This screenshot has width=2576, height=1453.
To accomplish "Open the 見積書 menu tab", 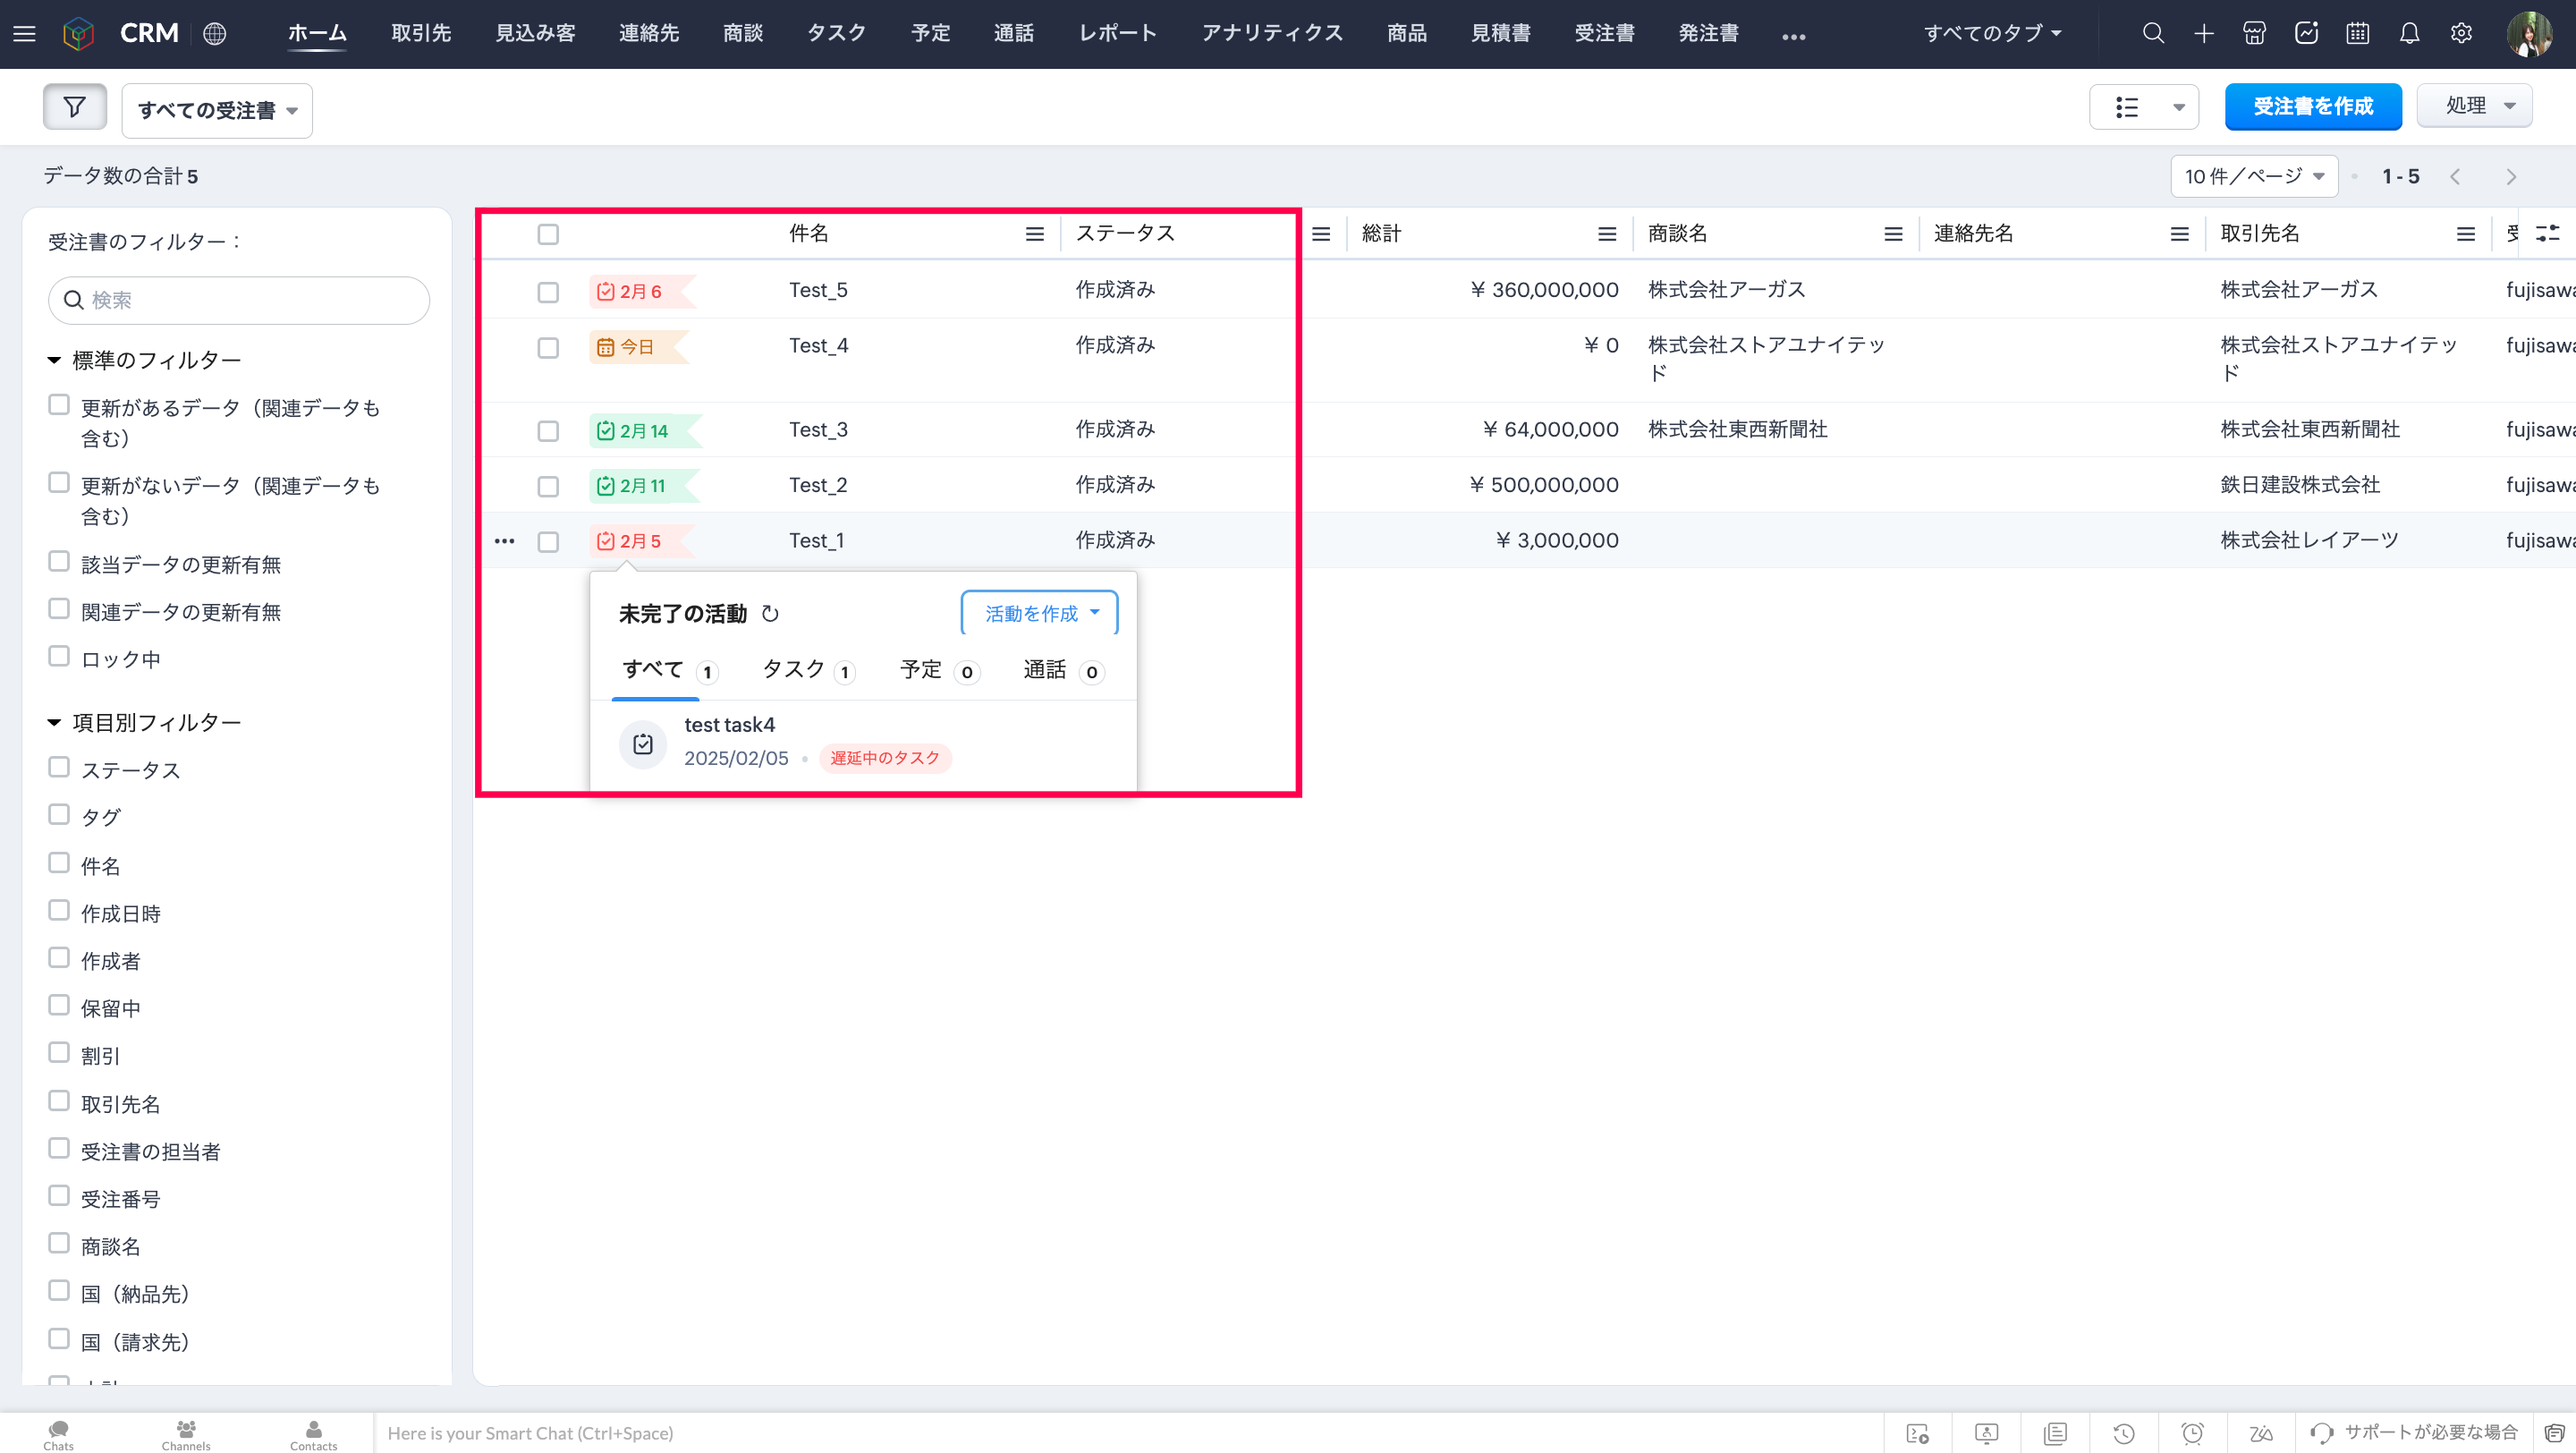I will [1500, 34].
